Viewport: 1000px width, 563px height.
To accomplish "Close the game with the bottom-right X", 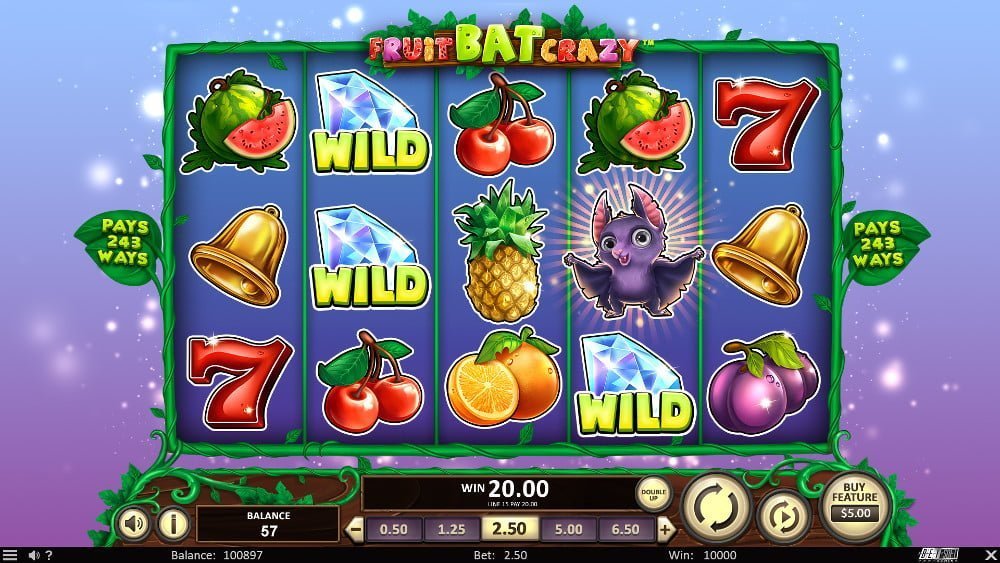I will pos(990,555).
